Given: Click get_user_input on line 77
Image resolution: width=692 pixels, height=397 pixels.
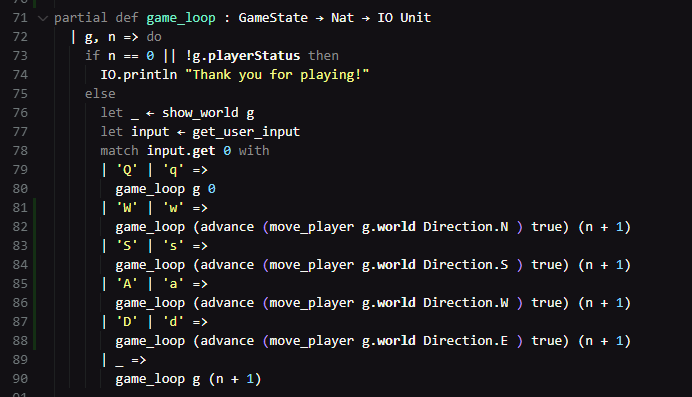Looking at the screenshot, I should [246, 132].
